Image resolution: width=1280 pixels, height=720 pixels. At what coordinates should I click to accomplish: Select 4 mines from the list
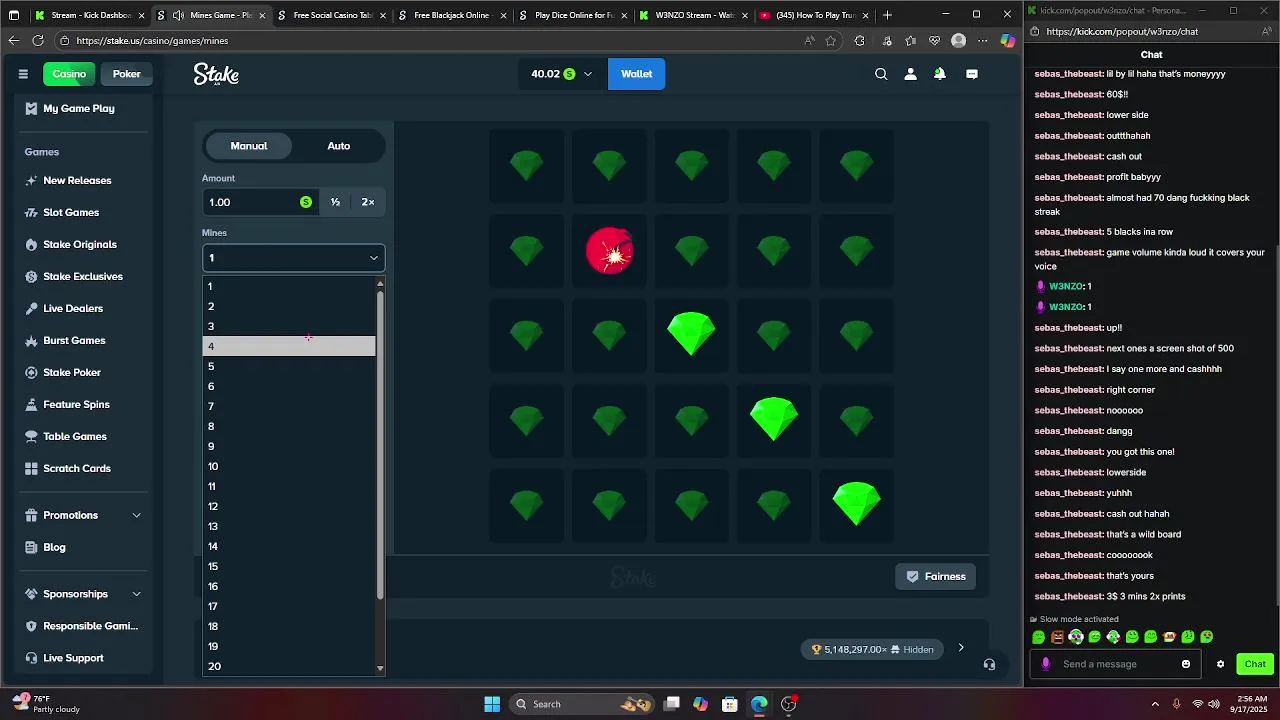point(289,346)
